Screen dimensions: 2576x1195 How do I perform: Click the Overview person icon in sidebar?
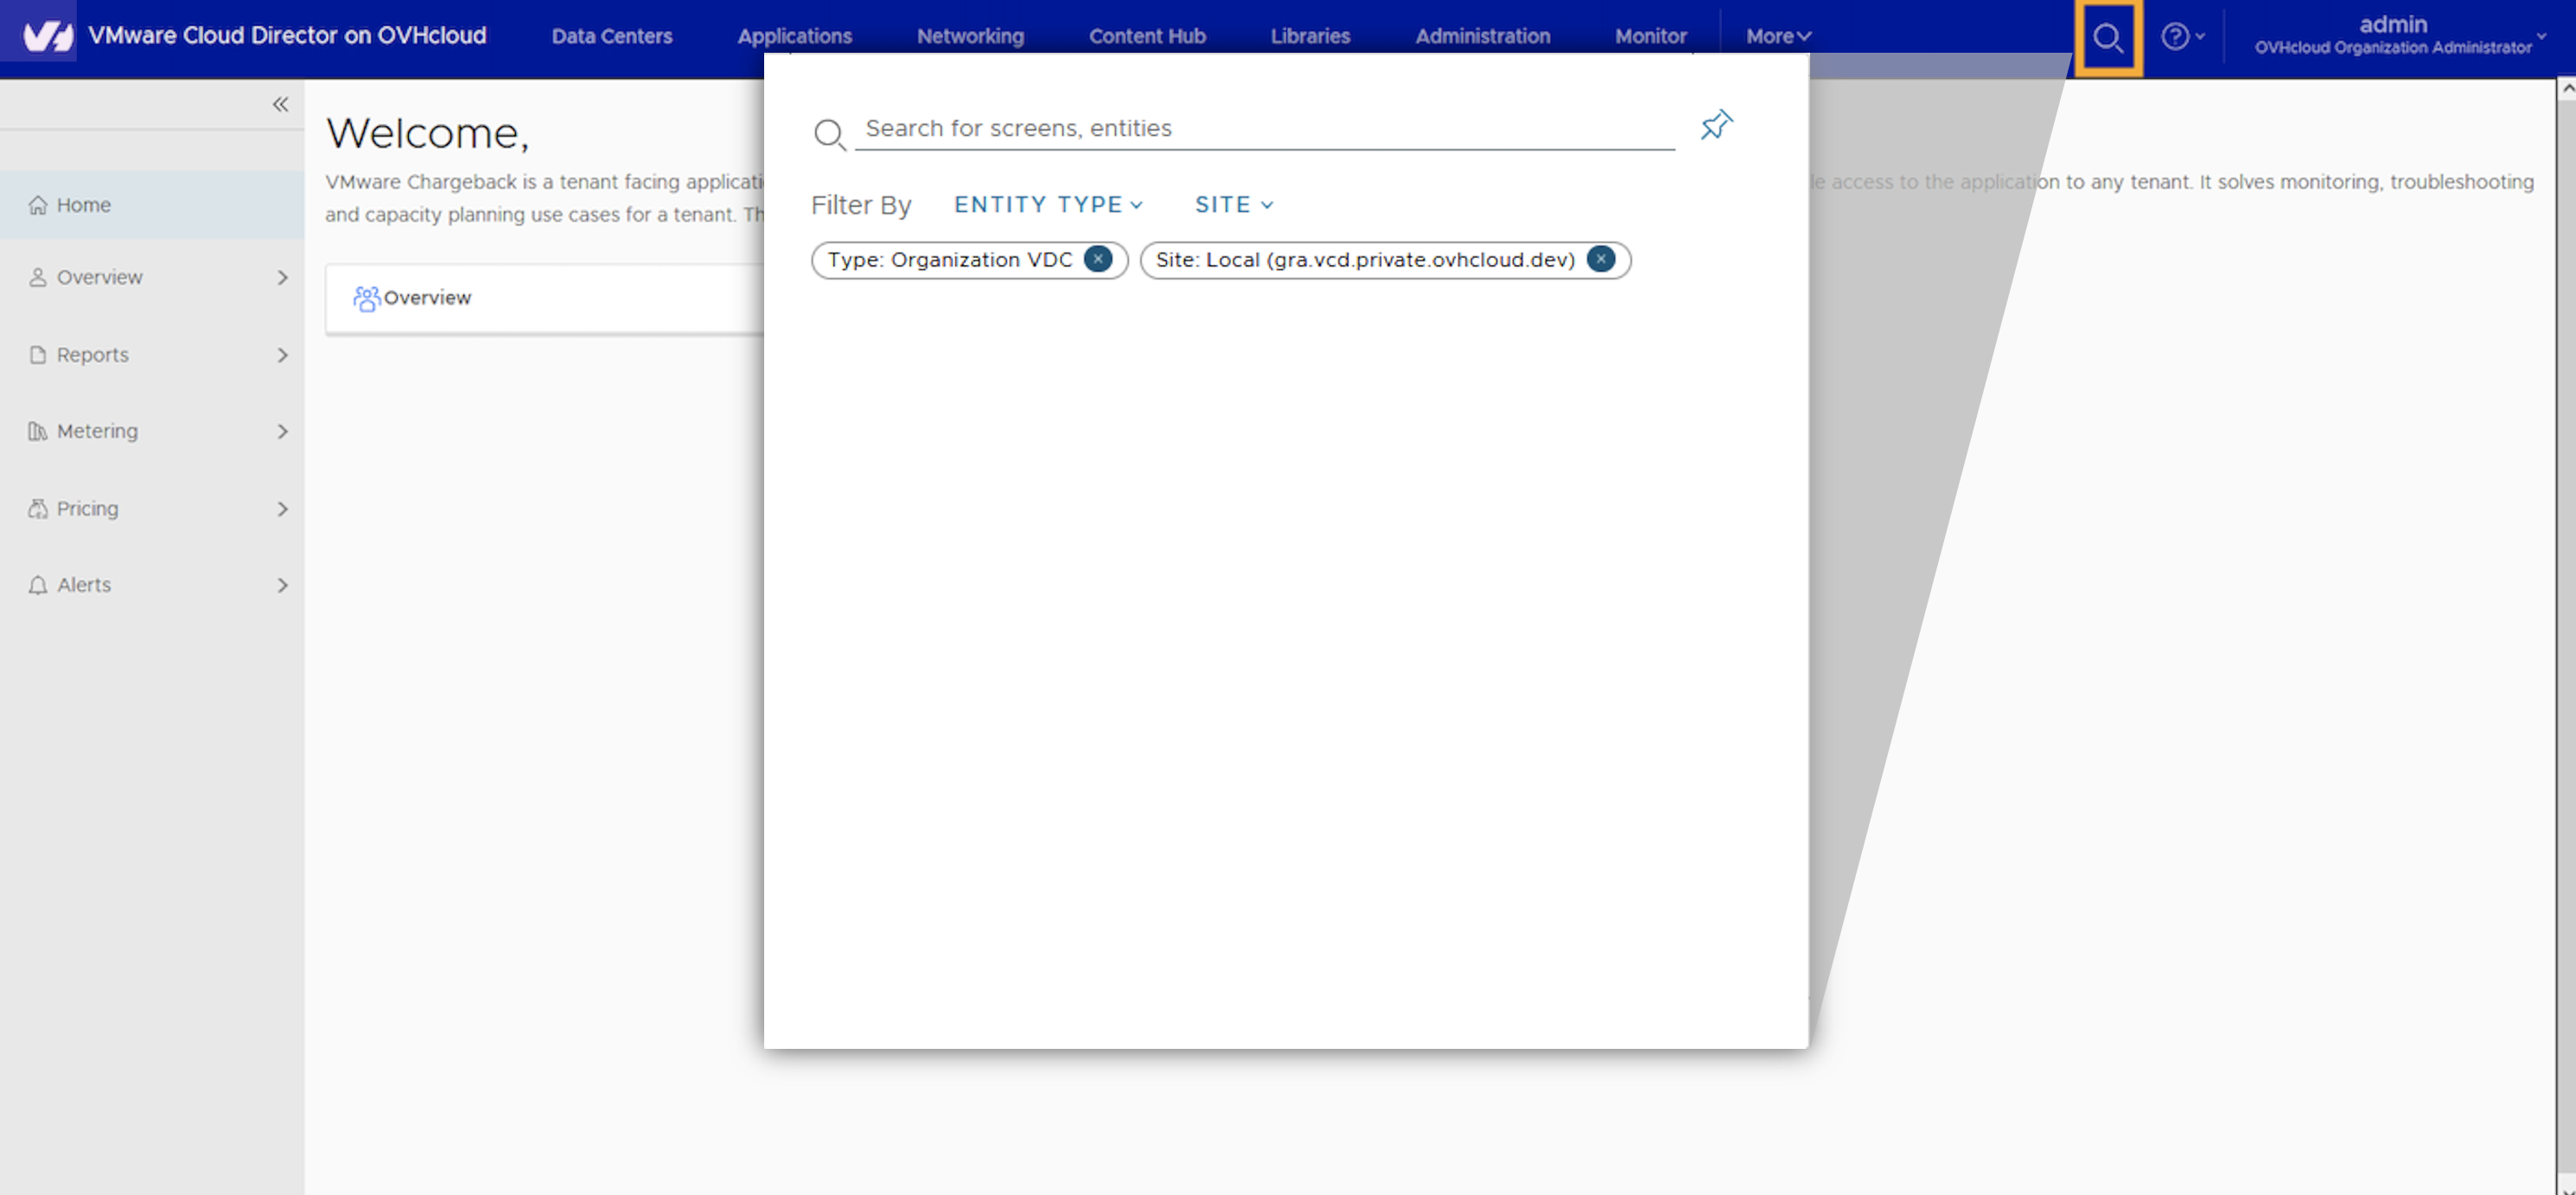[38, 277]
